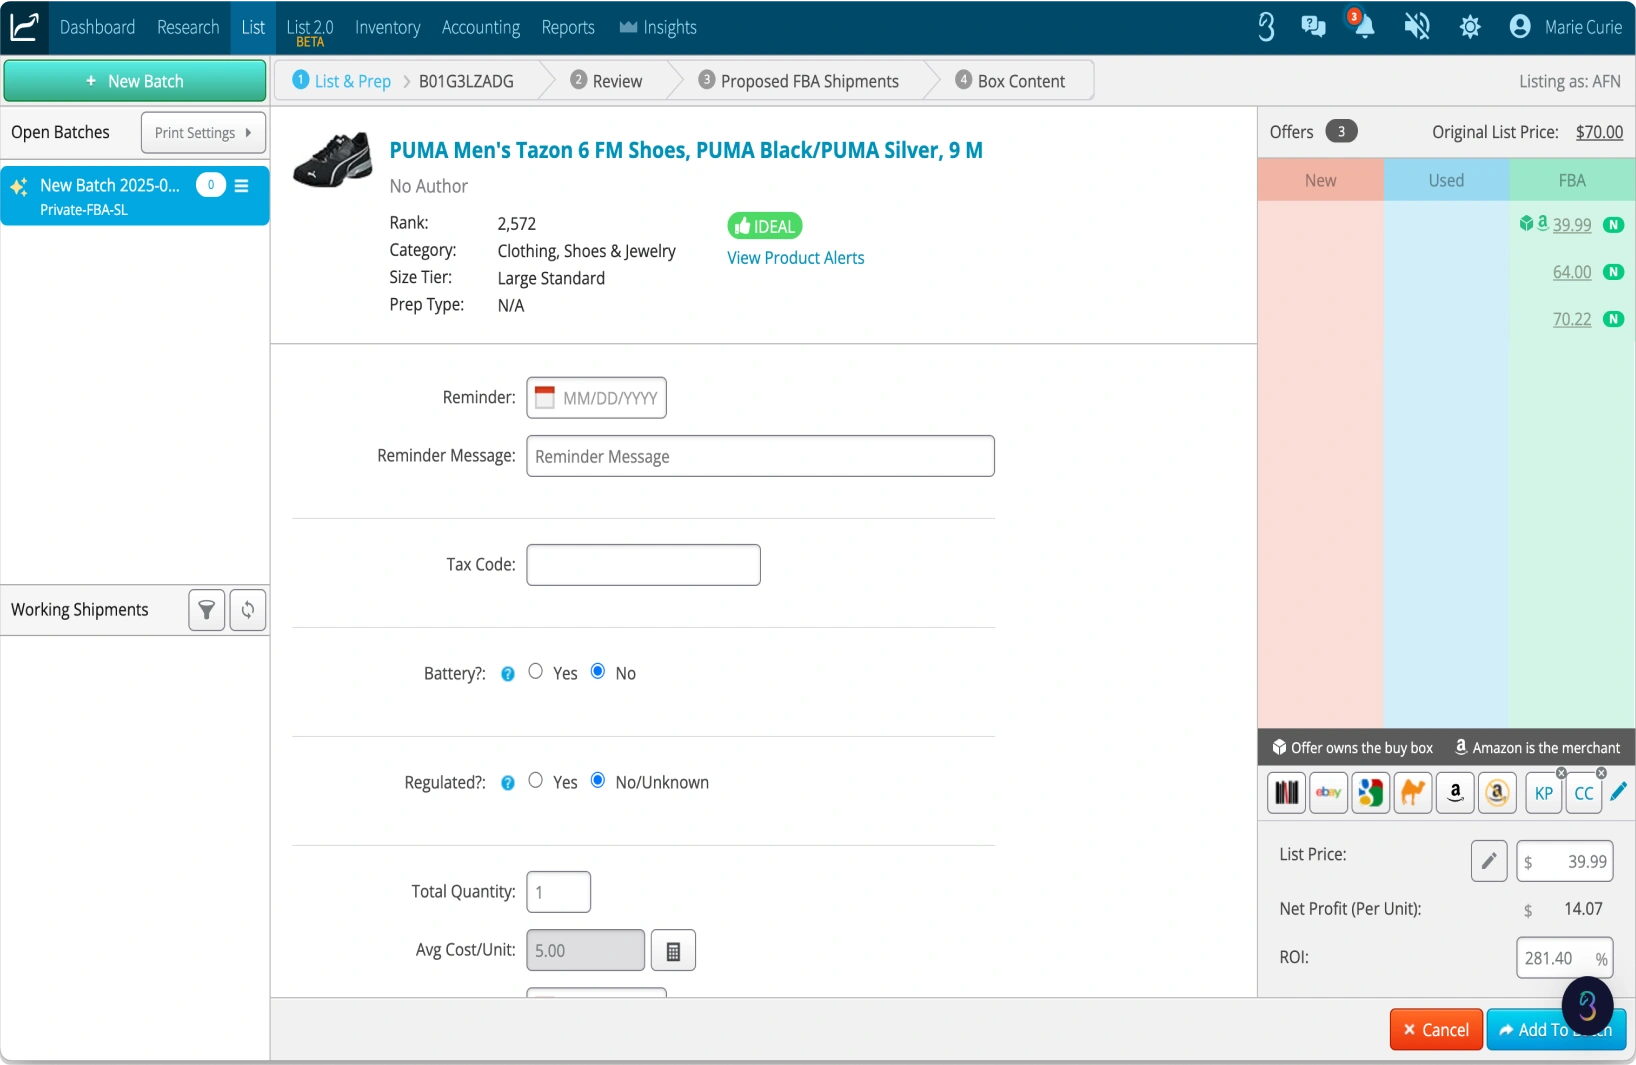Open the notifications bell
This screenshot has width=1636, height=1065.
(x=1364, y=27)
